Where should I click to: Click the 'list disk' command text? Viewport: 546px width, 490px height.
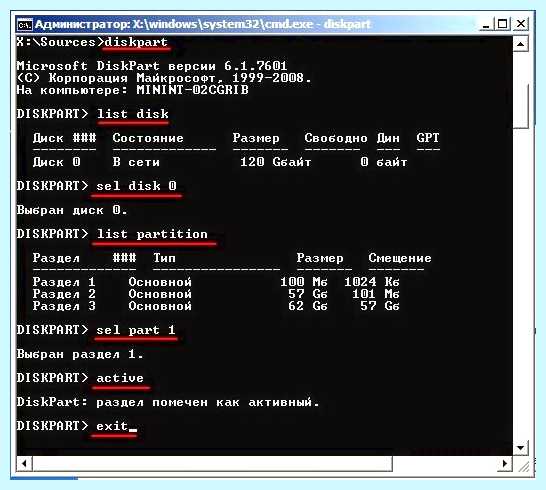tap(133, 114)
